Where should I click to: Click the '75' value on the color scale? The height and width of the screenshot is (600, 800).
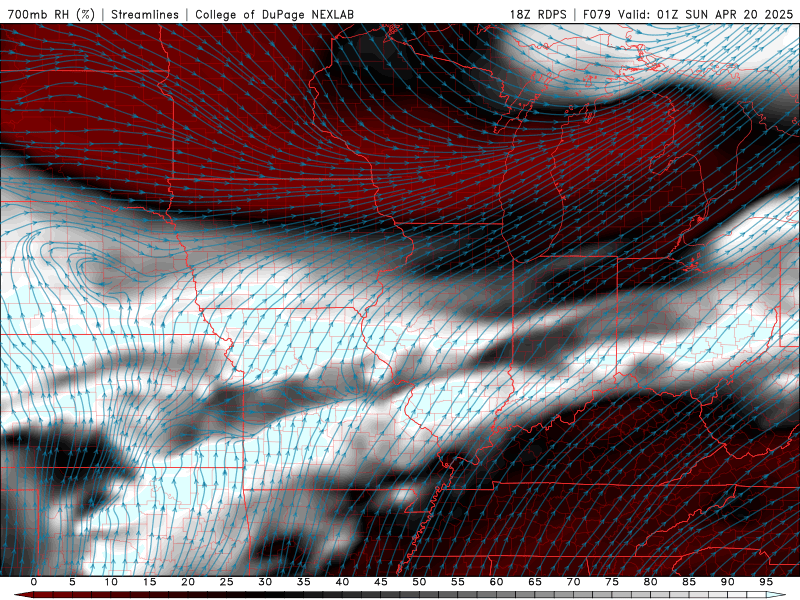coord(612,582)
